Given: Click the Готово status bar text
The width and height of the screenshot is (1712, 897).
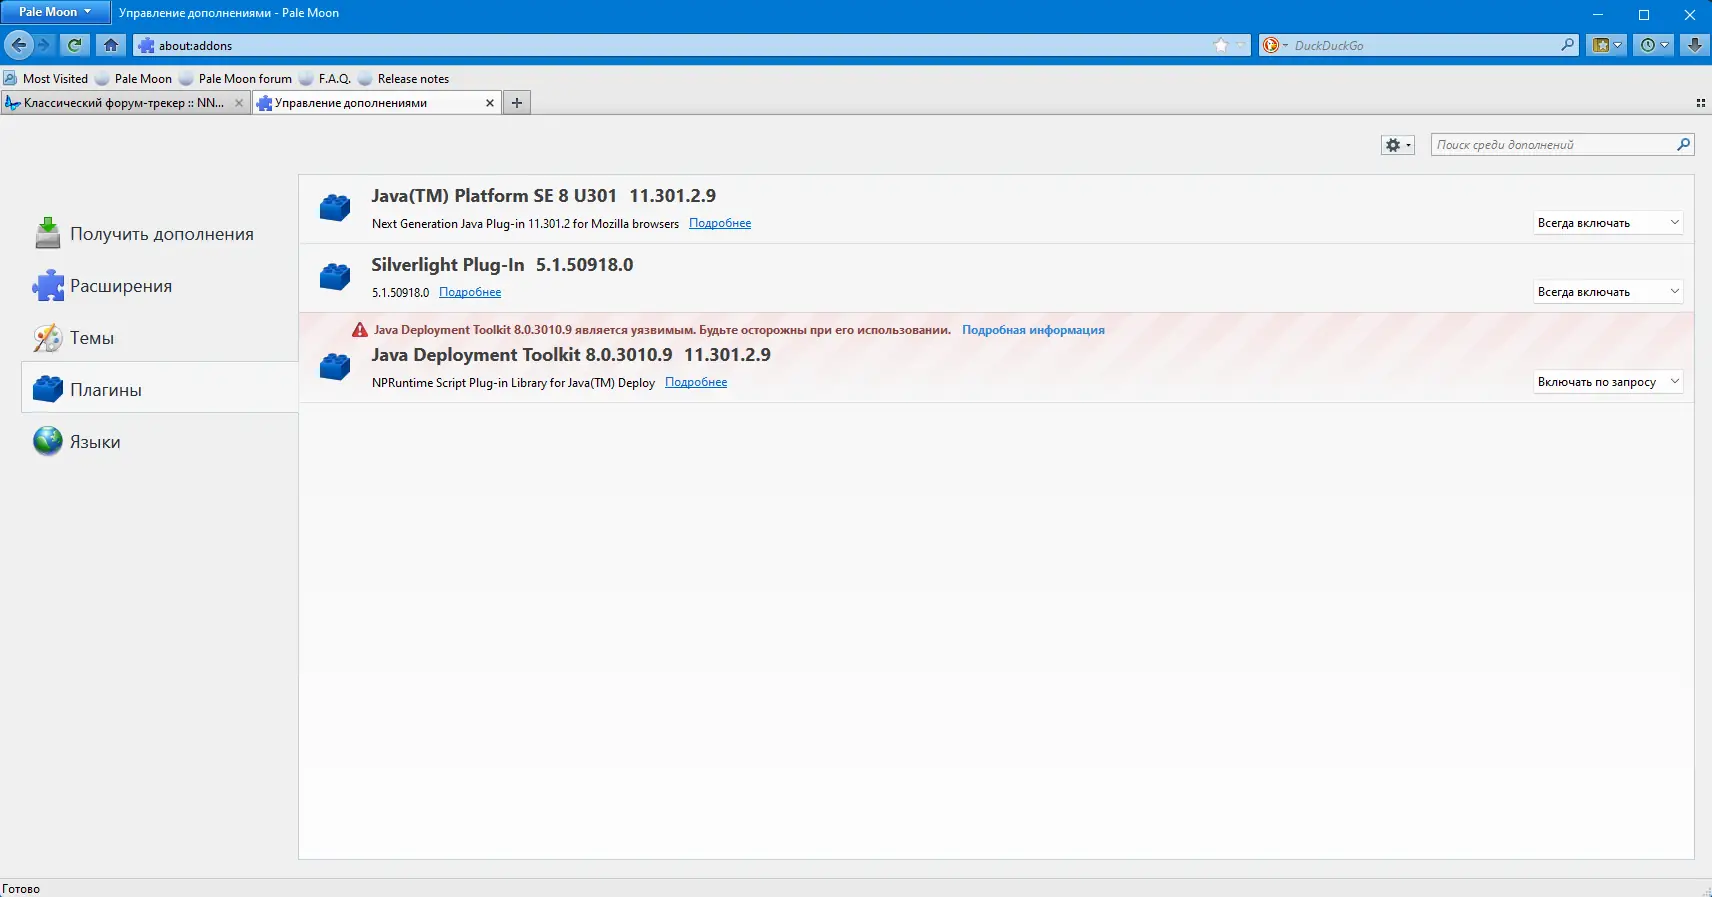Looking at the screenshot, I should point(21,888).
